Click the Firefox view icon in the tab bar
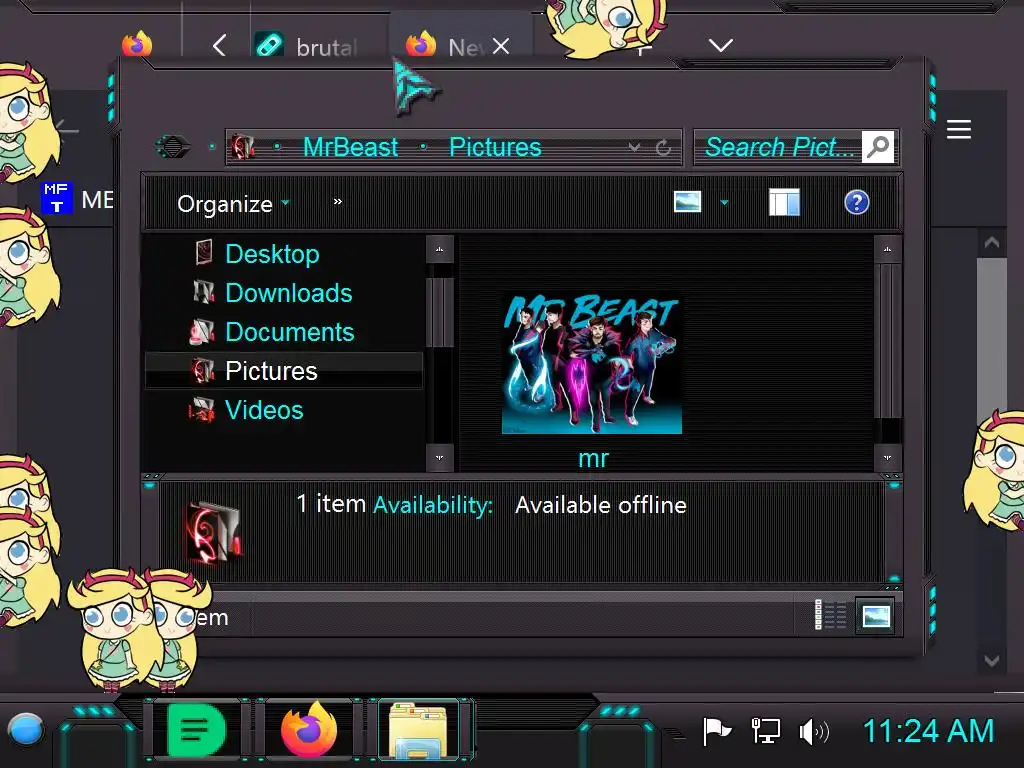1024x768 pixels. click(137, 44)
